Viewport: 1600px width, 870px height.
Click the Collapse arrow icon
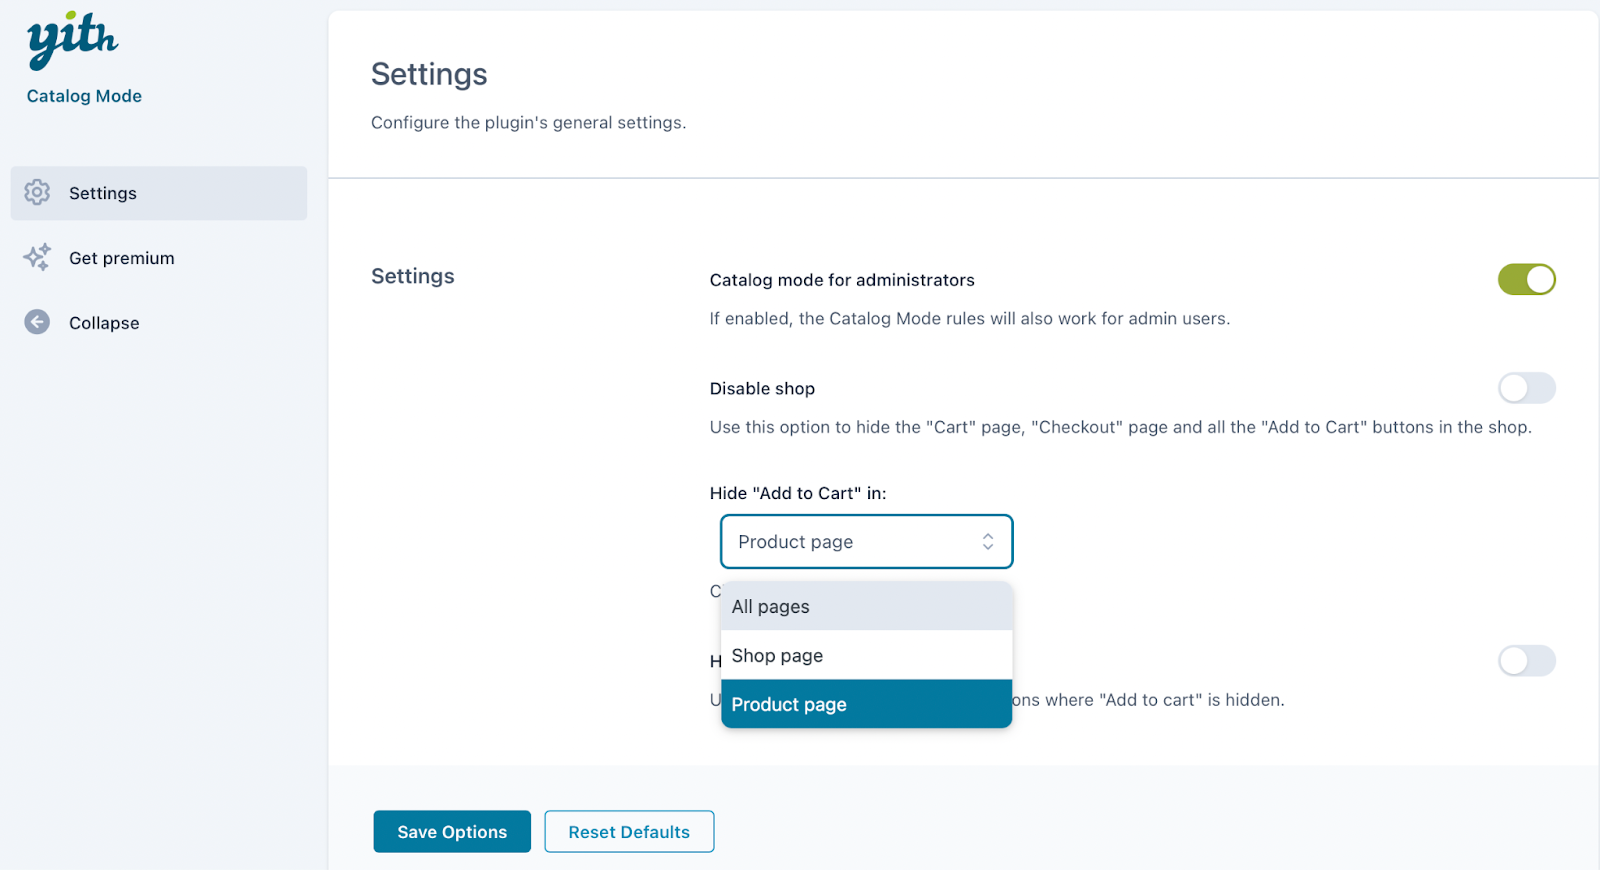click(36, 322)
